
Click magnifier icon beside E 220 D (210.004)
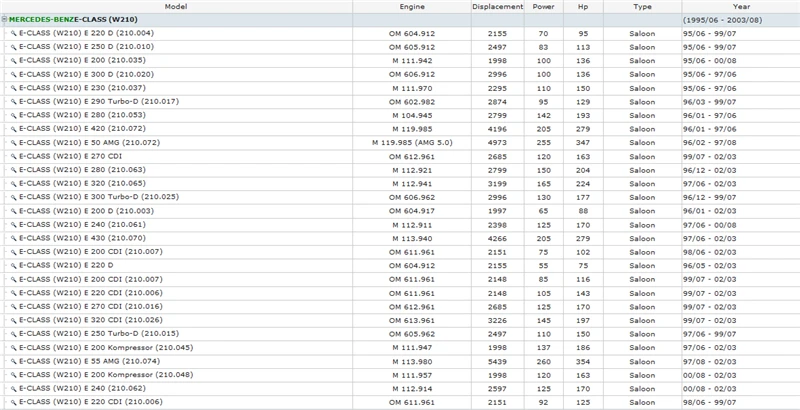[x=14, y=33]
